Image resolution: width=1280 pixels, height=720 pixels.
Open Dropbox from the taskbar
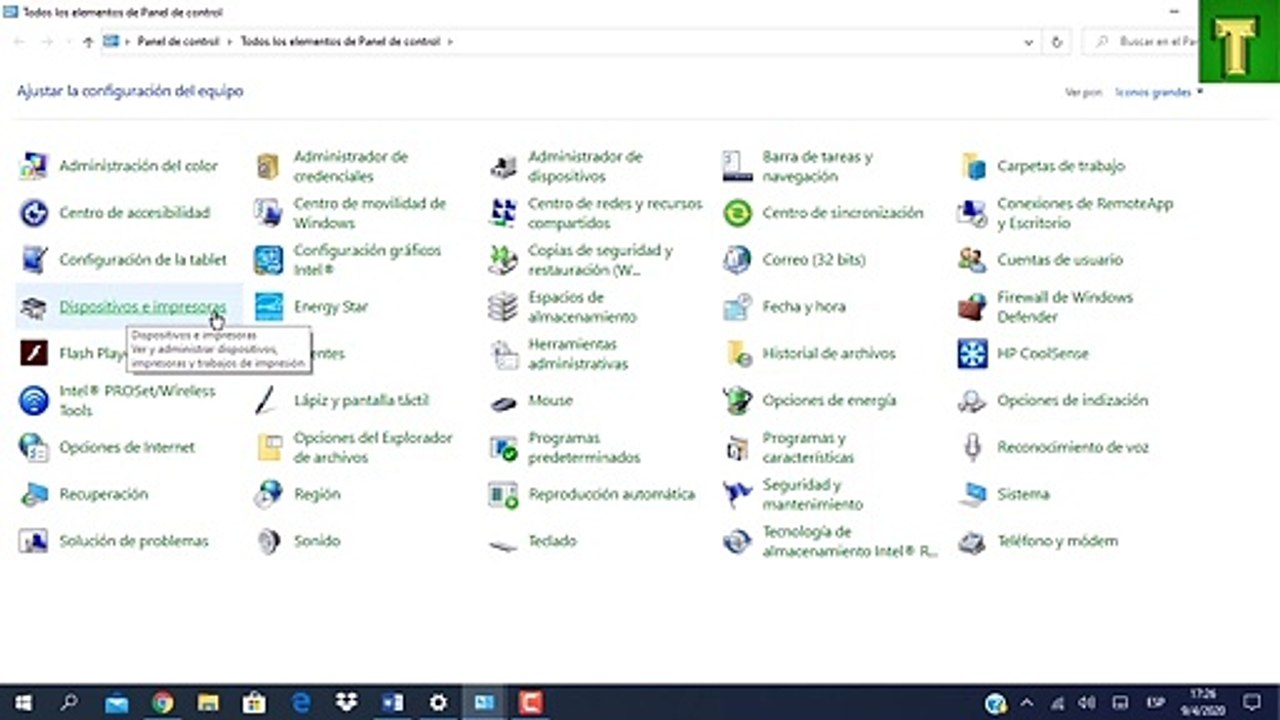(x=346, y=703)
